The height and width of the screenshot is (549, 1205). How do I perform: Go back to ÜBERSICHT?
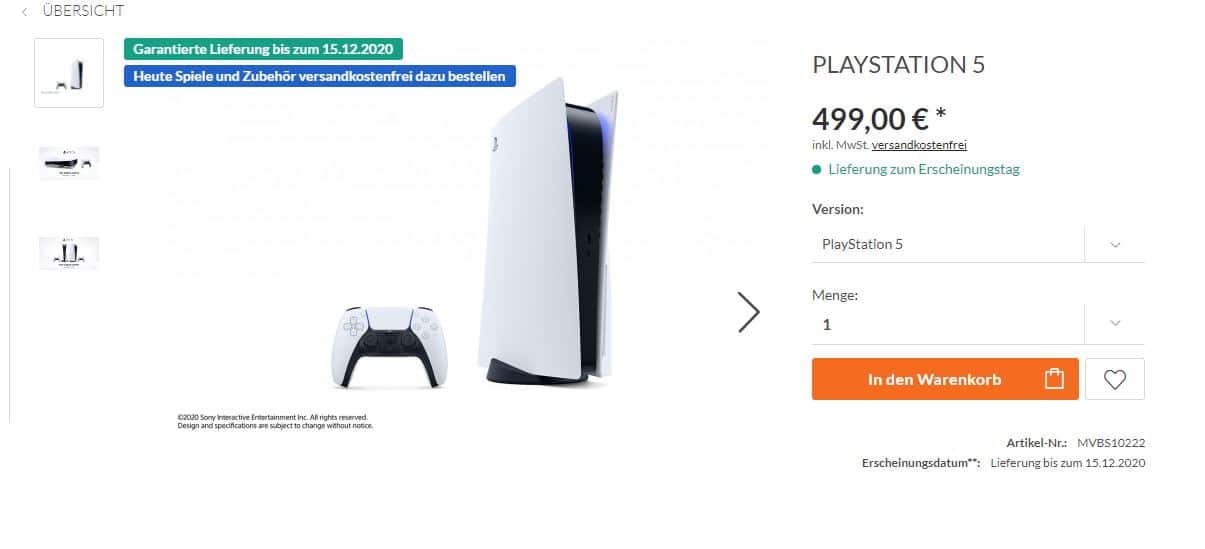pos(83,11)
